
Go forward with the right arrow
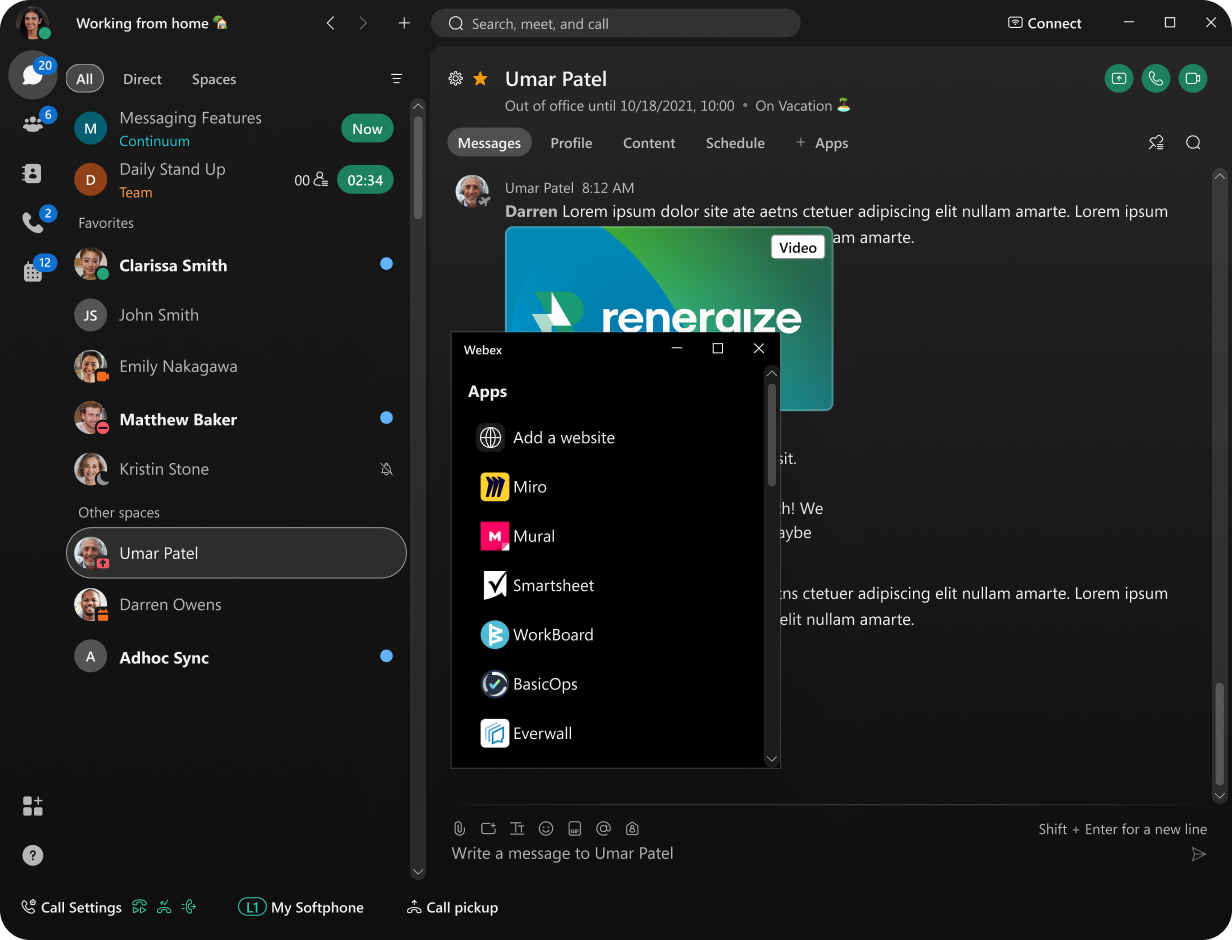coord(363,23)
